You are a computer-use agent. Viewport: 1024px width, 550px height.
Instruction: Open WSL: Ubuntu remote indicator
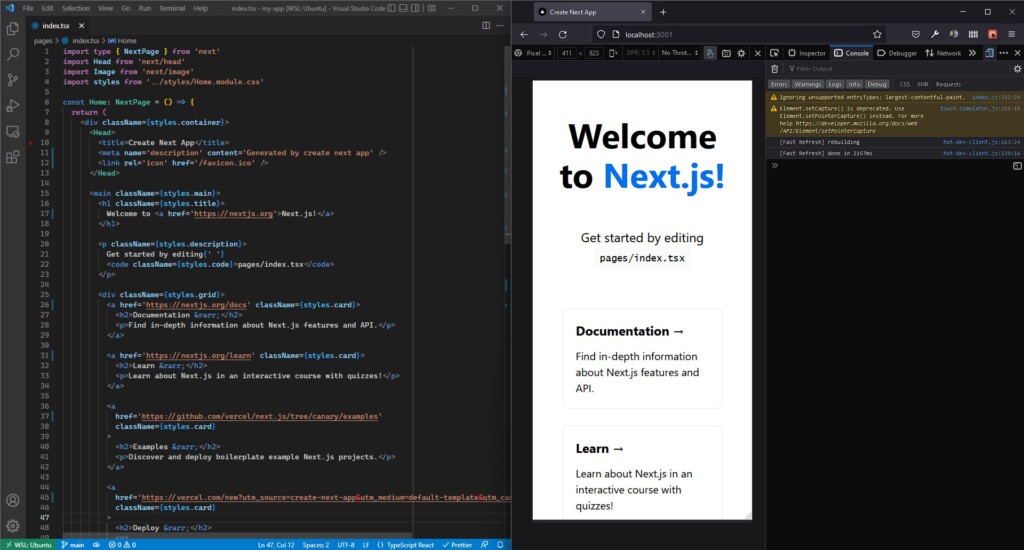tap(28, 545)
